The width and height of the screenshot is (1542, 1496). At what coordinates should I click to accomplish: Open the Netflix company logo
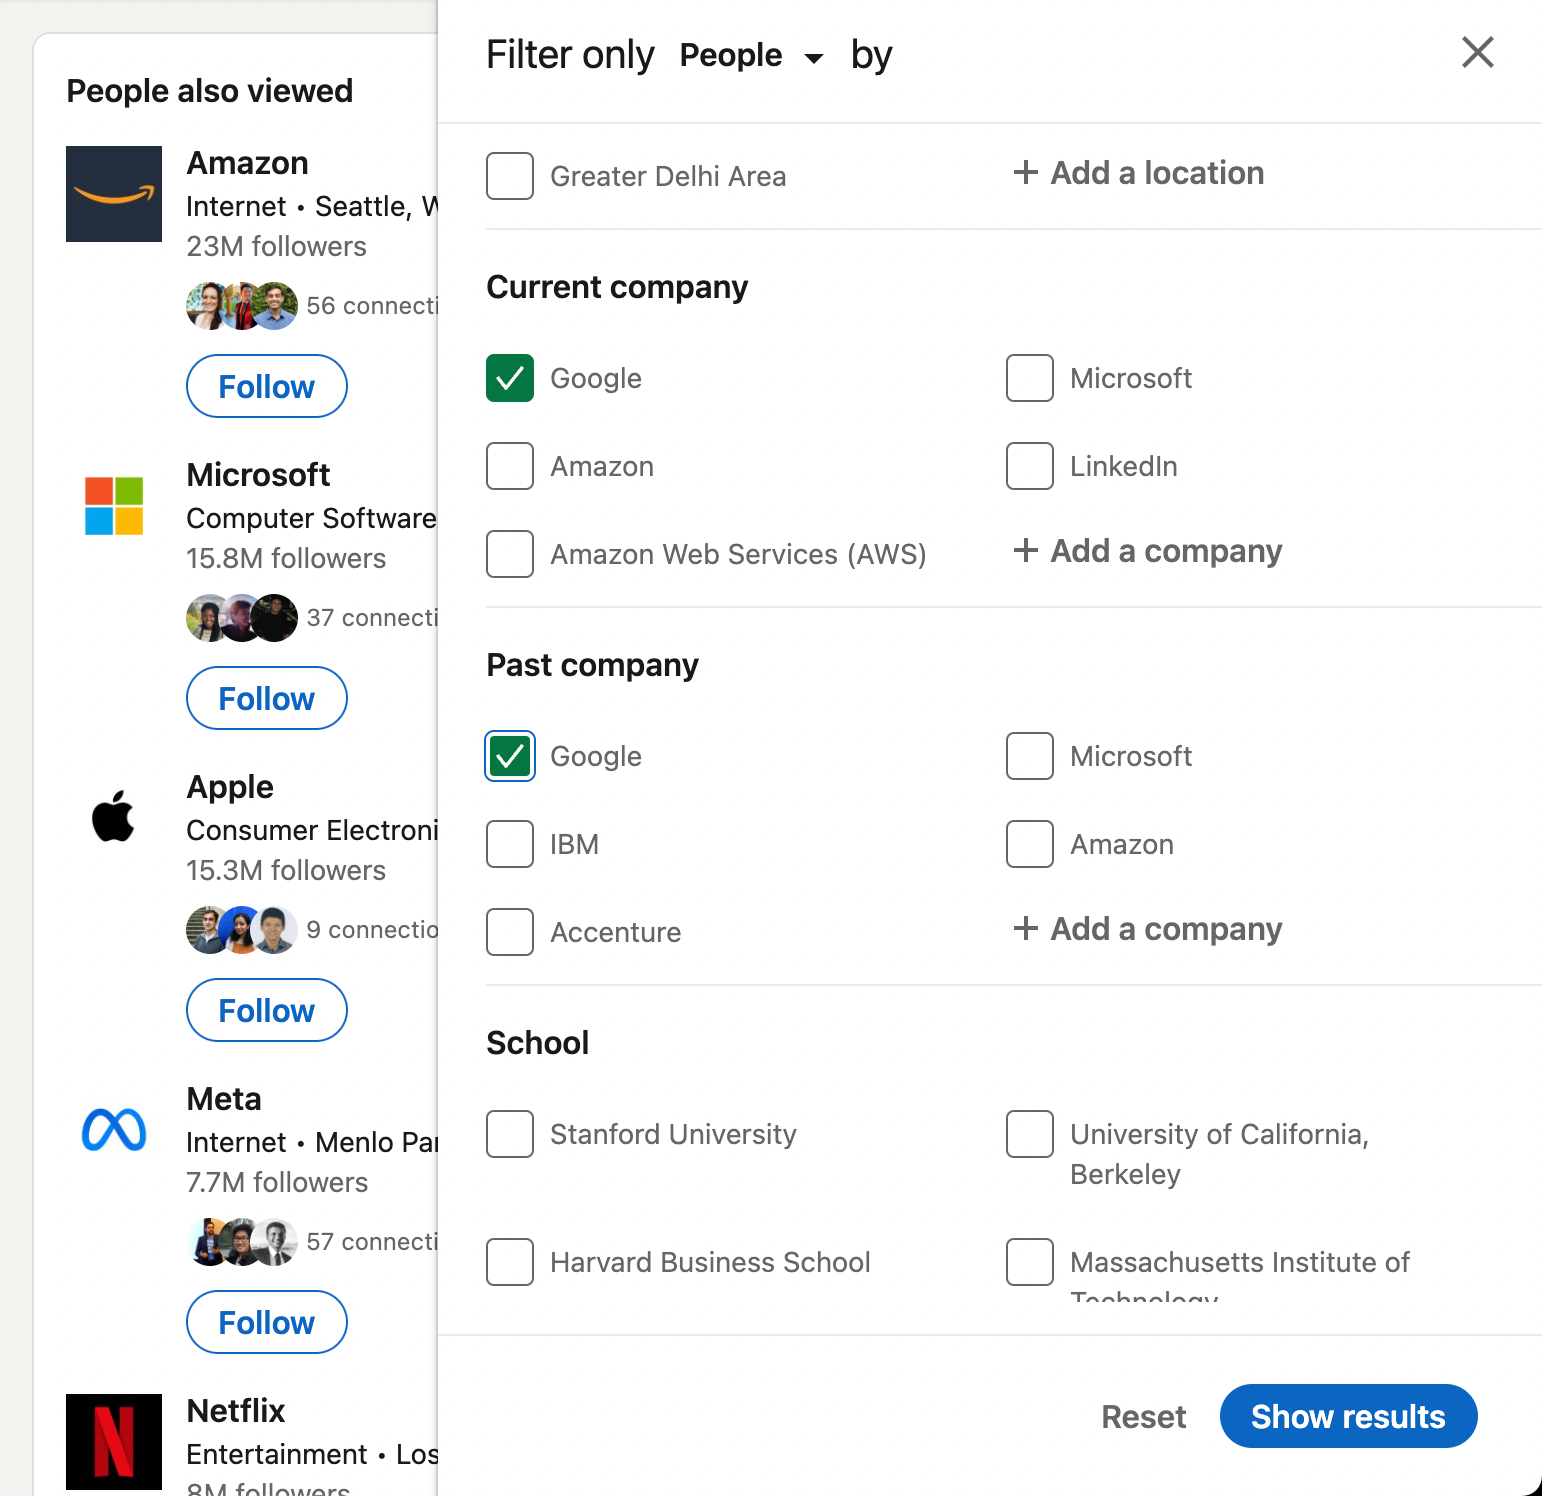click(114, 1442)
